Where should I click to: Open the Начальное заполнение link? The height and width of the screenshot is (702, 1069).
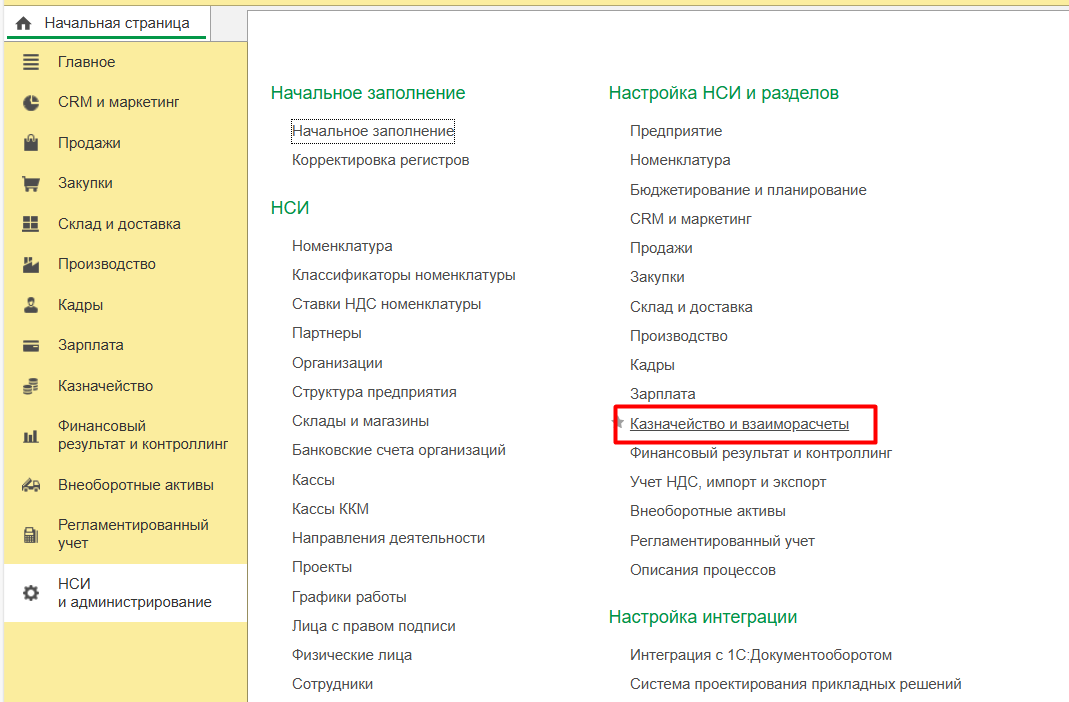[x=373, y=131]
